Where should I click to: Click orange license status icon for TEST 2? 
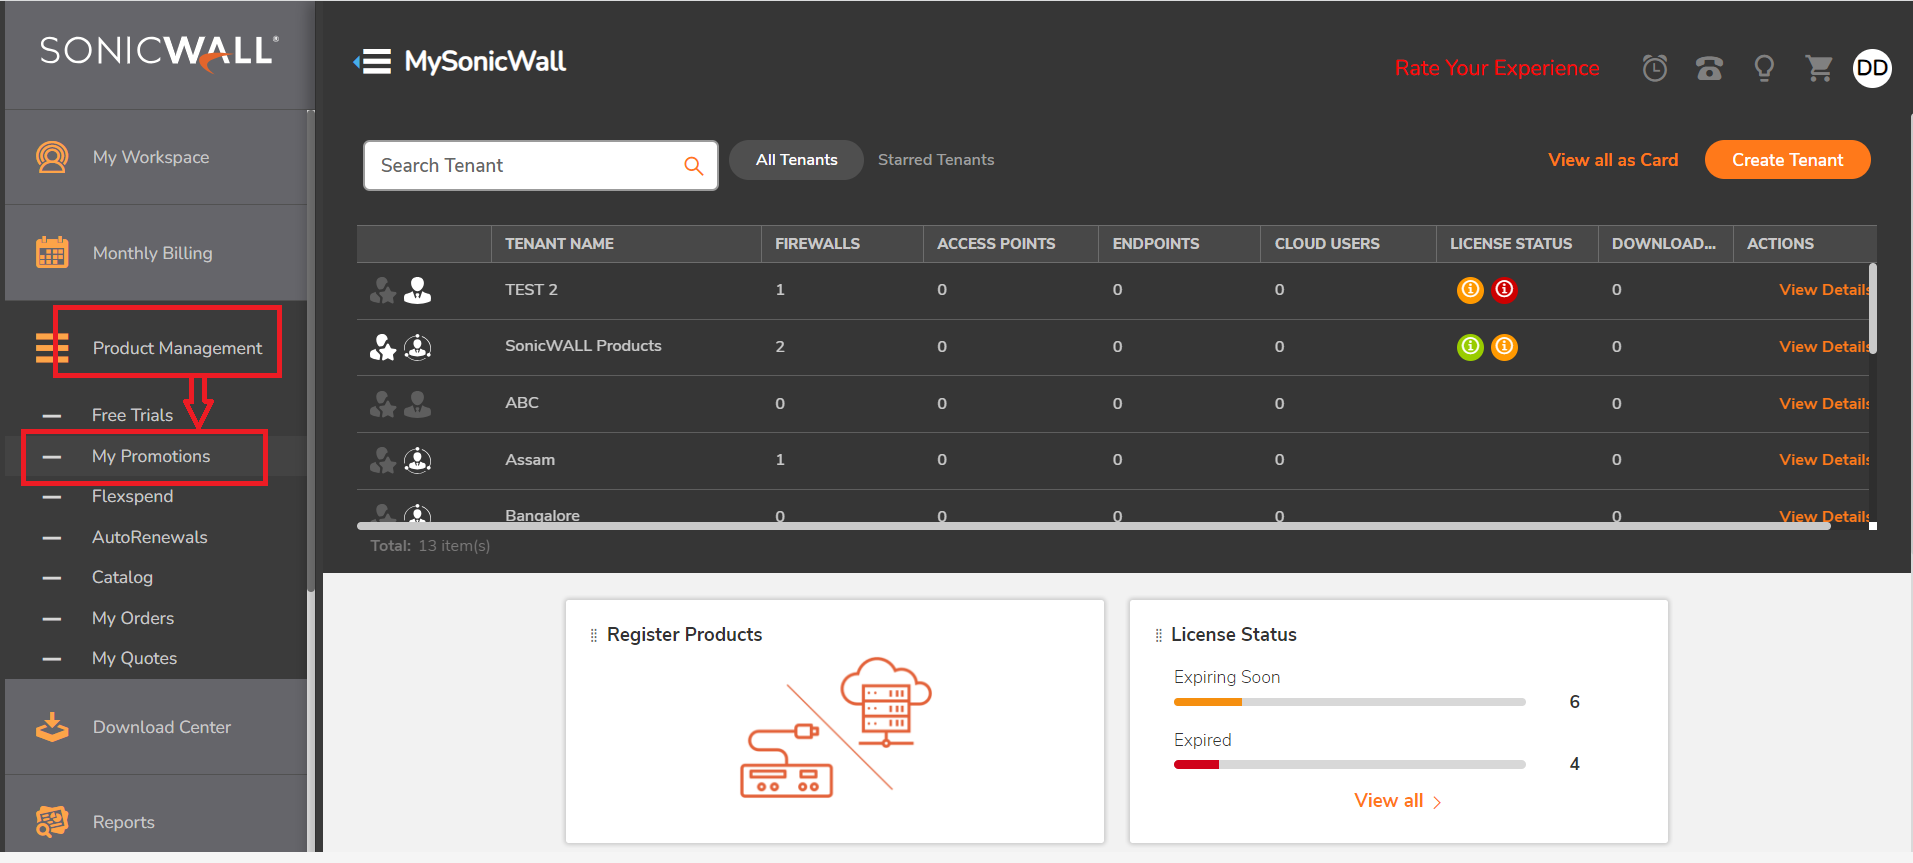[x=1470, y=290]
